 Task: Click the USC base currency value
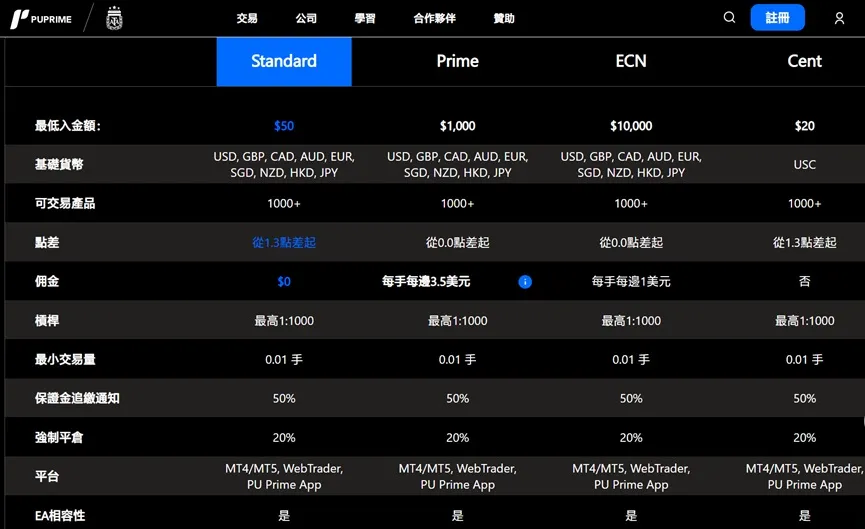[804, 164]
